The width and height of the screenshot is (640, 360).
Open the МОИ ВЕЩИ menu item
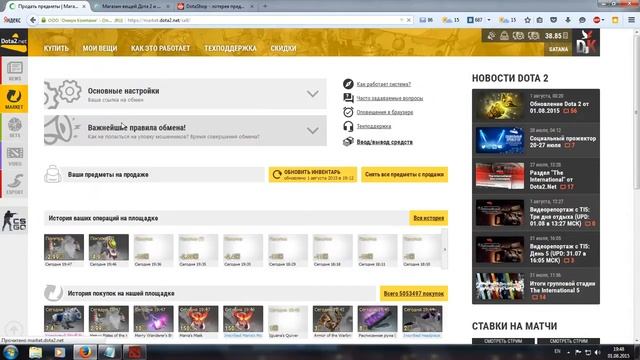pyautogui.click(x=100, y=48)
